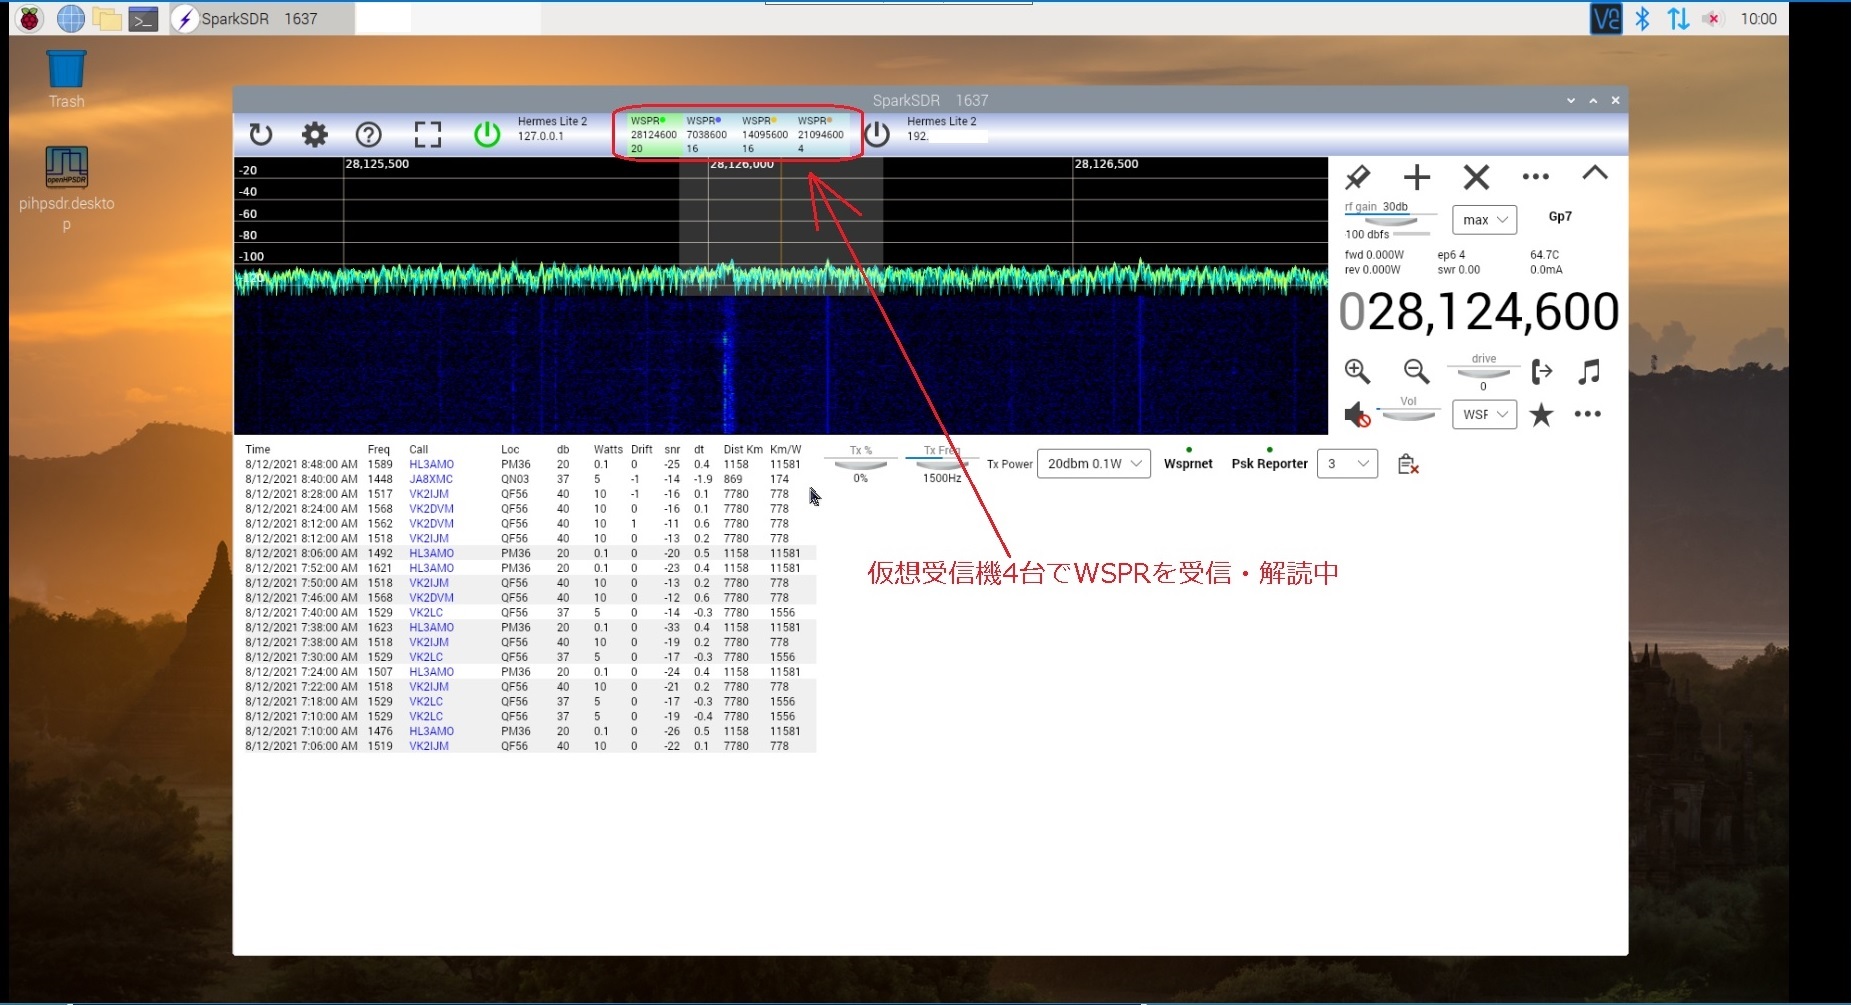Add a receiver with the plus icon
Image resolution: width=1851 pixels, height=1005 pixels.
1416,178
